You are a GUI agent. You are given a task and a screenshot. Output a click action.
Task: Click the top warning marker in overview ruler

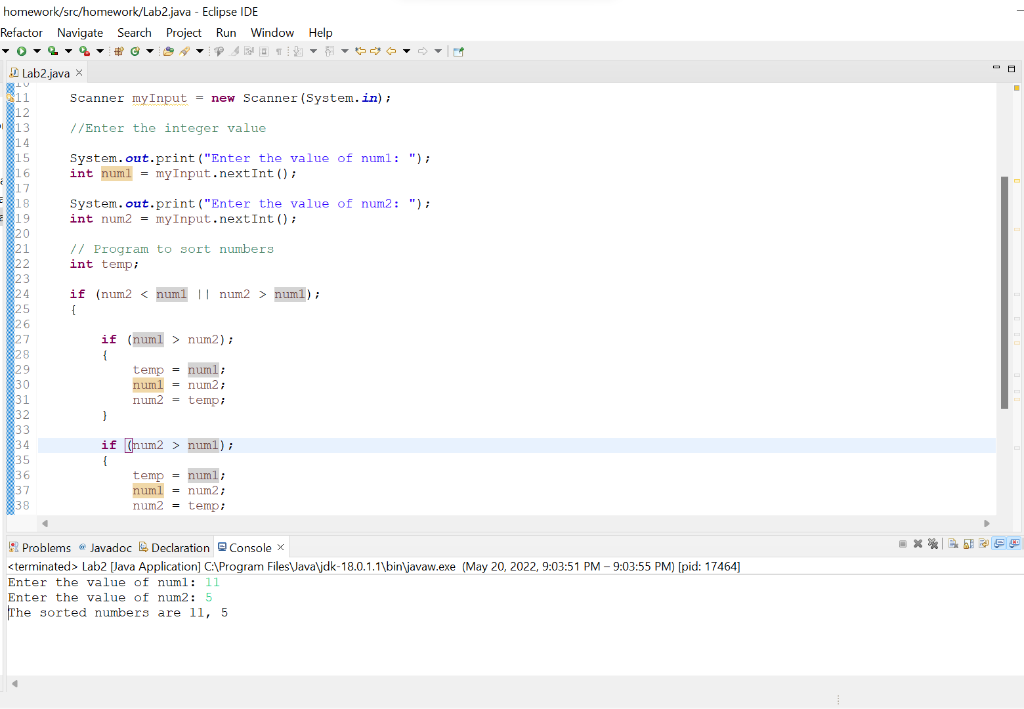1017,87
